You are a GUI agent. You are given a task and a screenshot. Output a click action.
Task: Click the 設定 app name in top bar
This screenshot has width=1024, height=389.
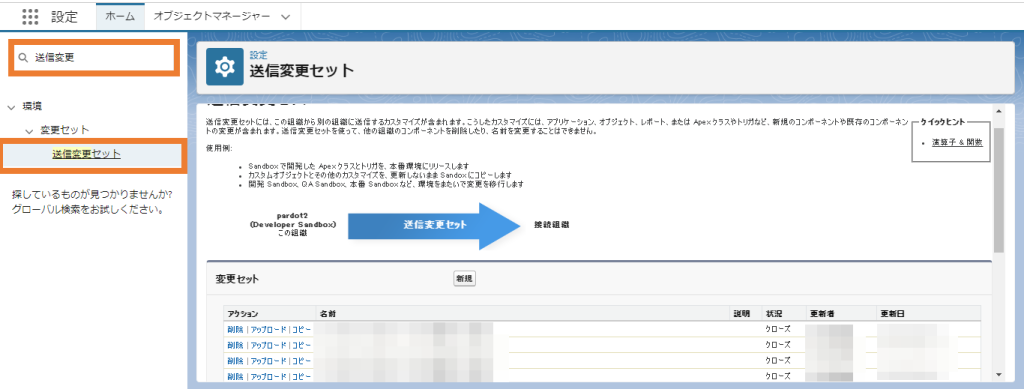[x=64, y=16]
